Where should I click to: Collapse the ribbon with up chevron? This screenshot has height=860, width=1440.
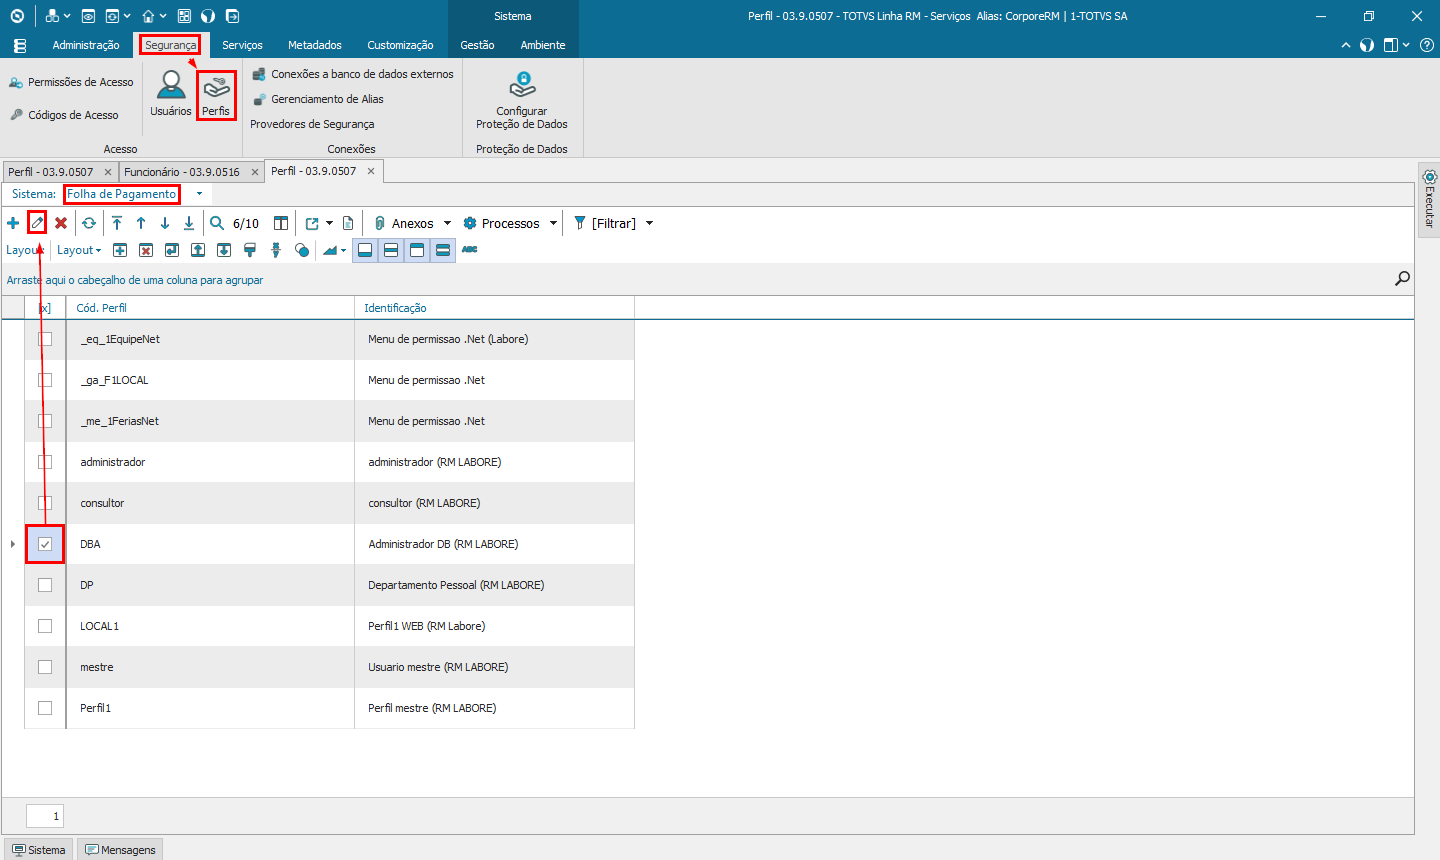coord(1345,45)
